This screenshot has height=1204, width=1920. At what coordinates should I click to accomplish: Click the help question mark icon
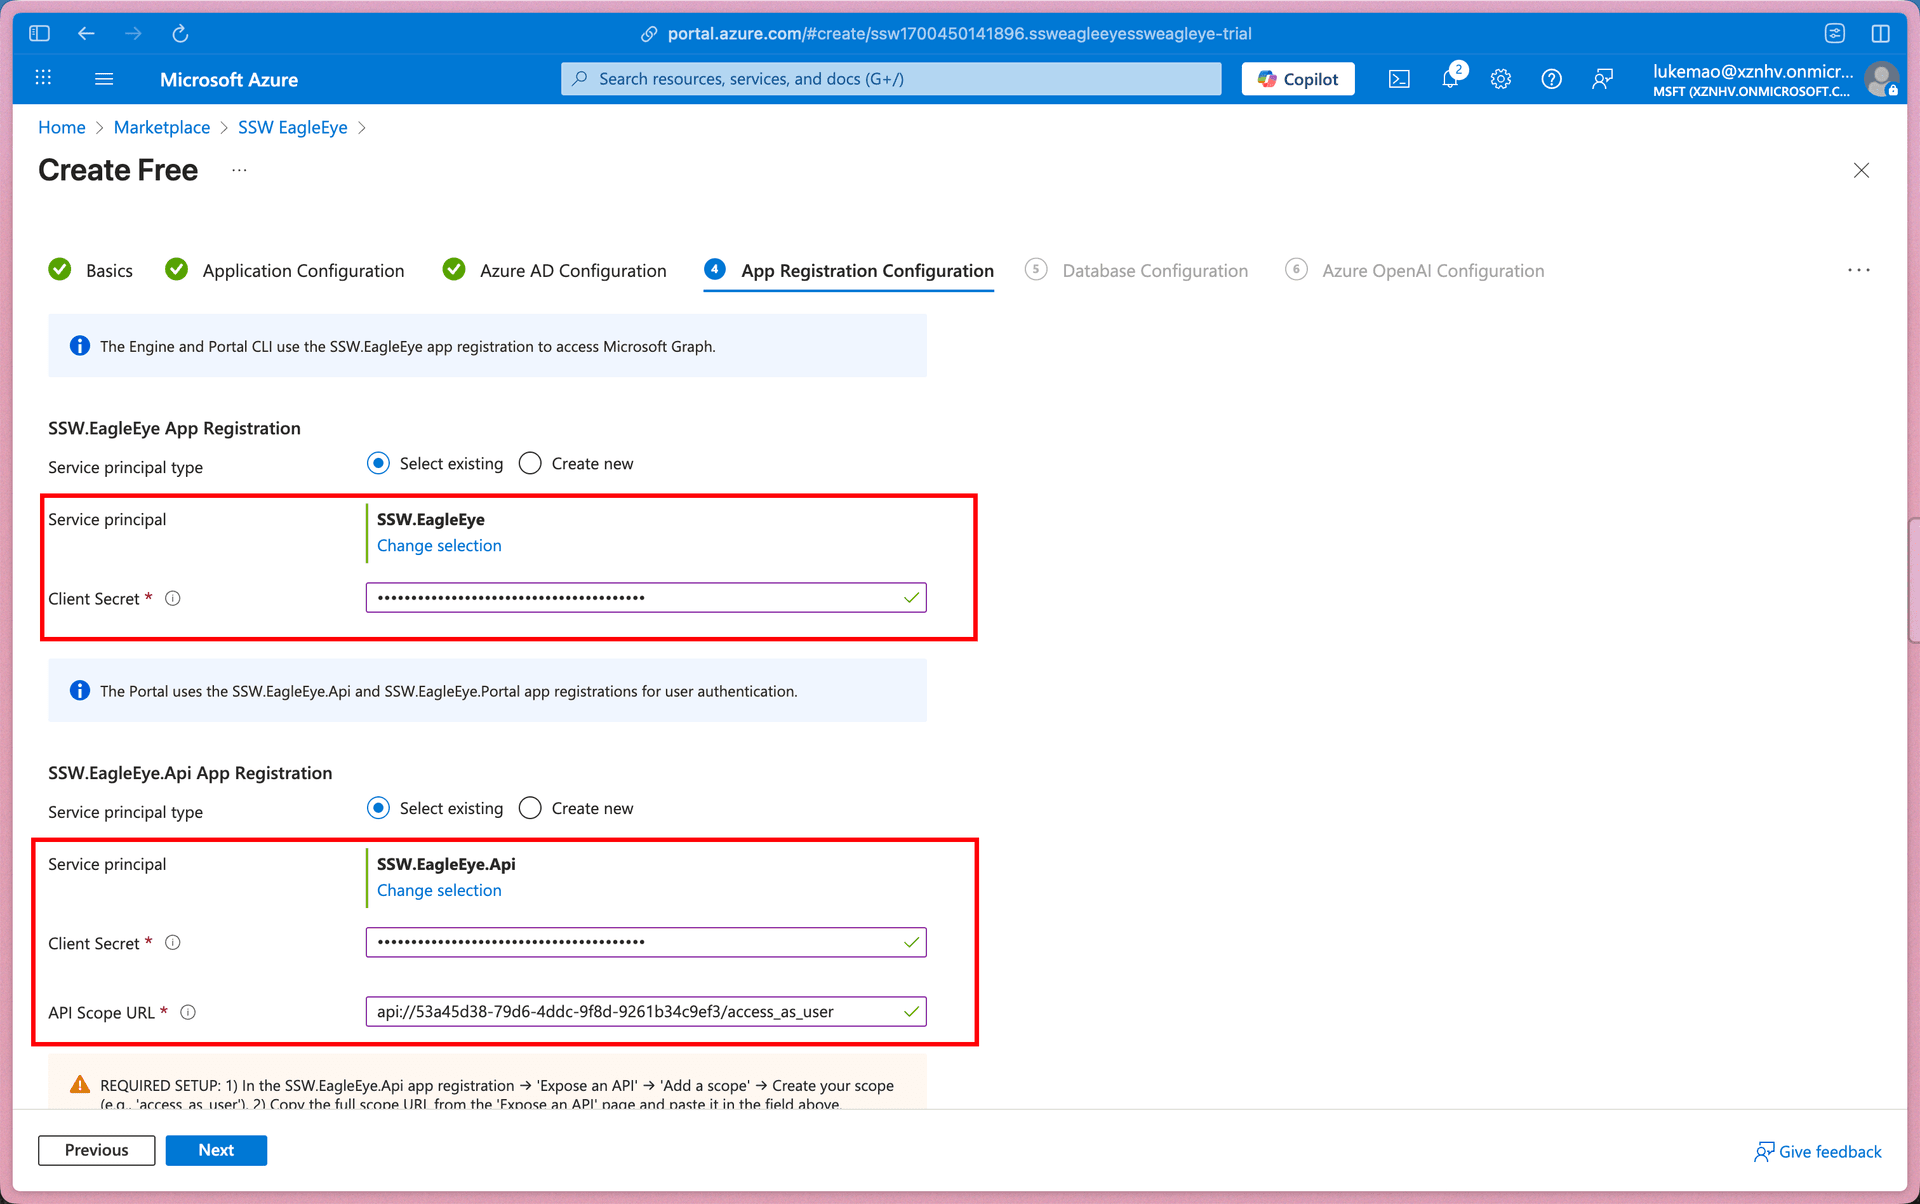[1551, 79]
